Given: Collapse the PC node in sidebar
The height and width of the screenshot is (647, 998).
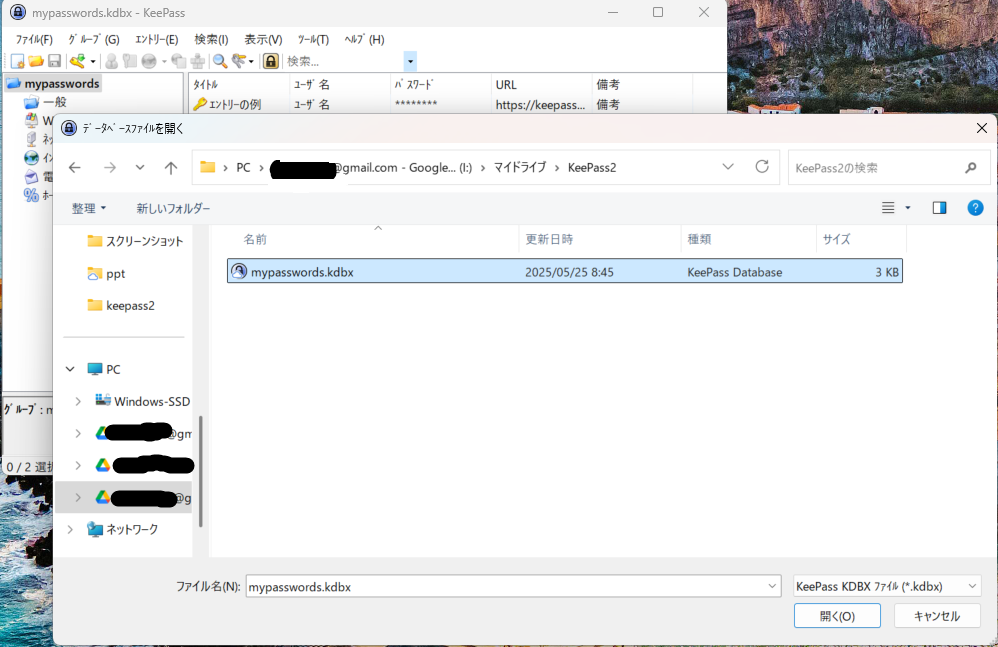Looking at the screenshot, I should click(x=70, y=369).
